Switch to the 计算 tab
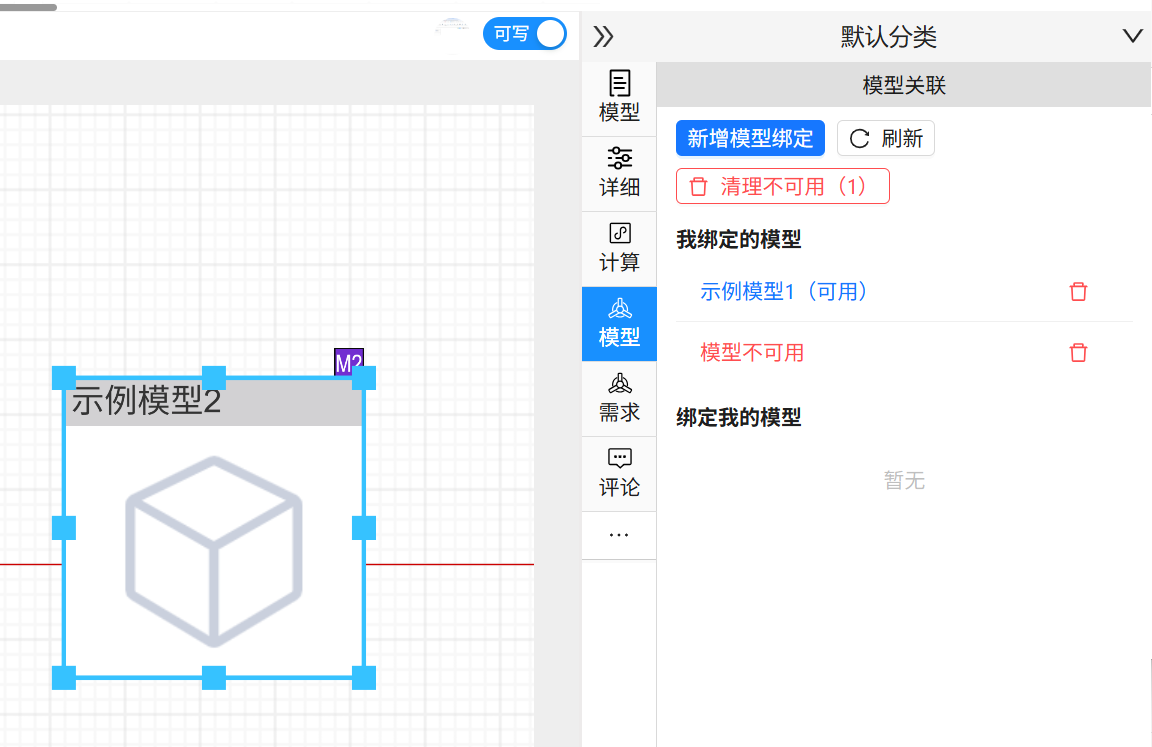Image resolution: width=1152 pixels, height=747 pixels. [x=619, y=248]
